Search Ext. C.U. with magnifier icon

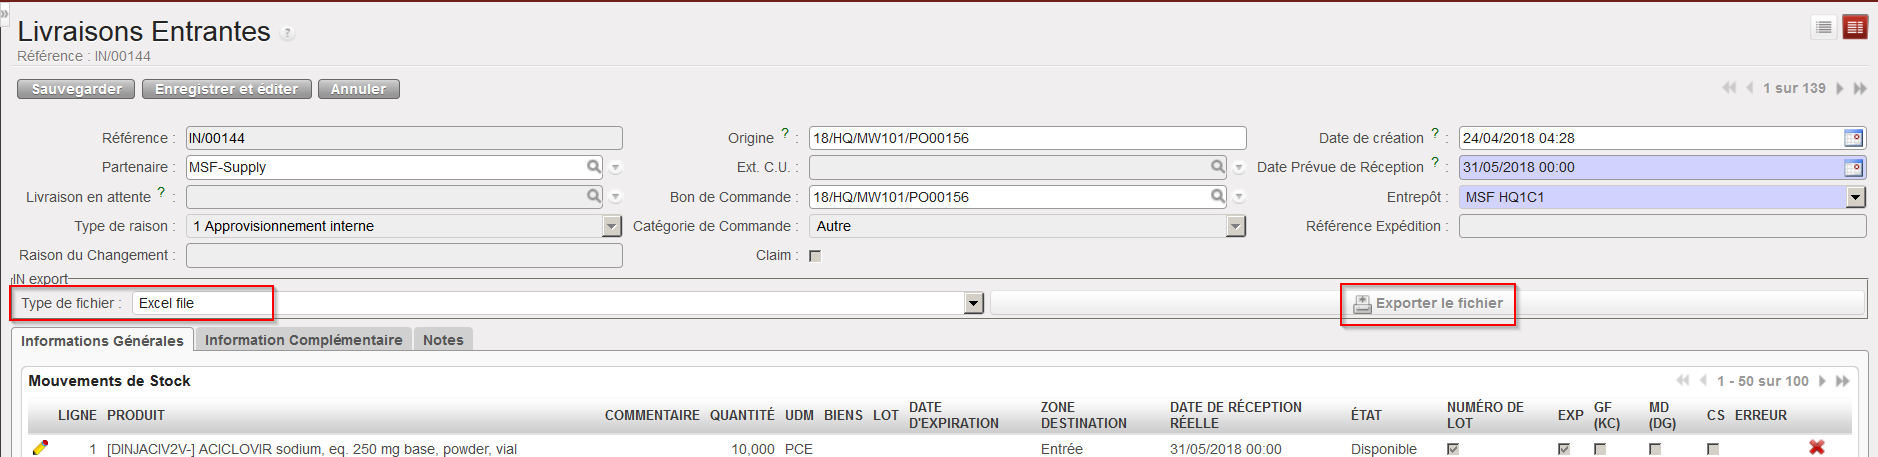[1218, 167]
